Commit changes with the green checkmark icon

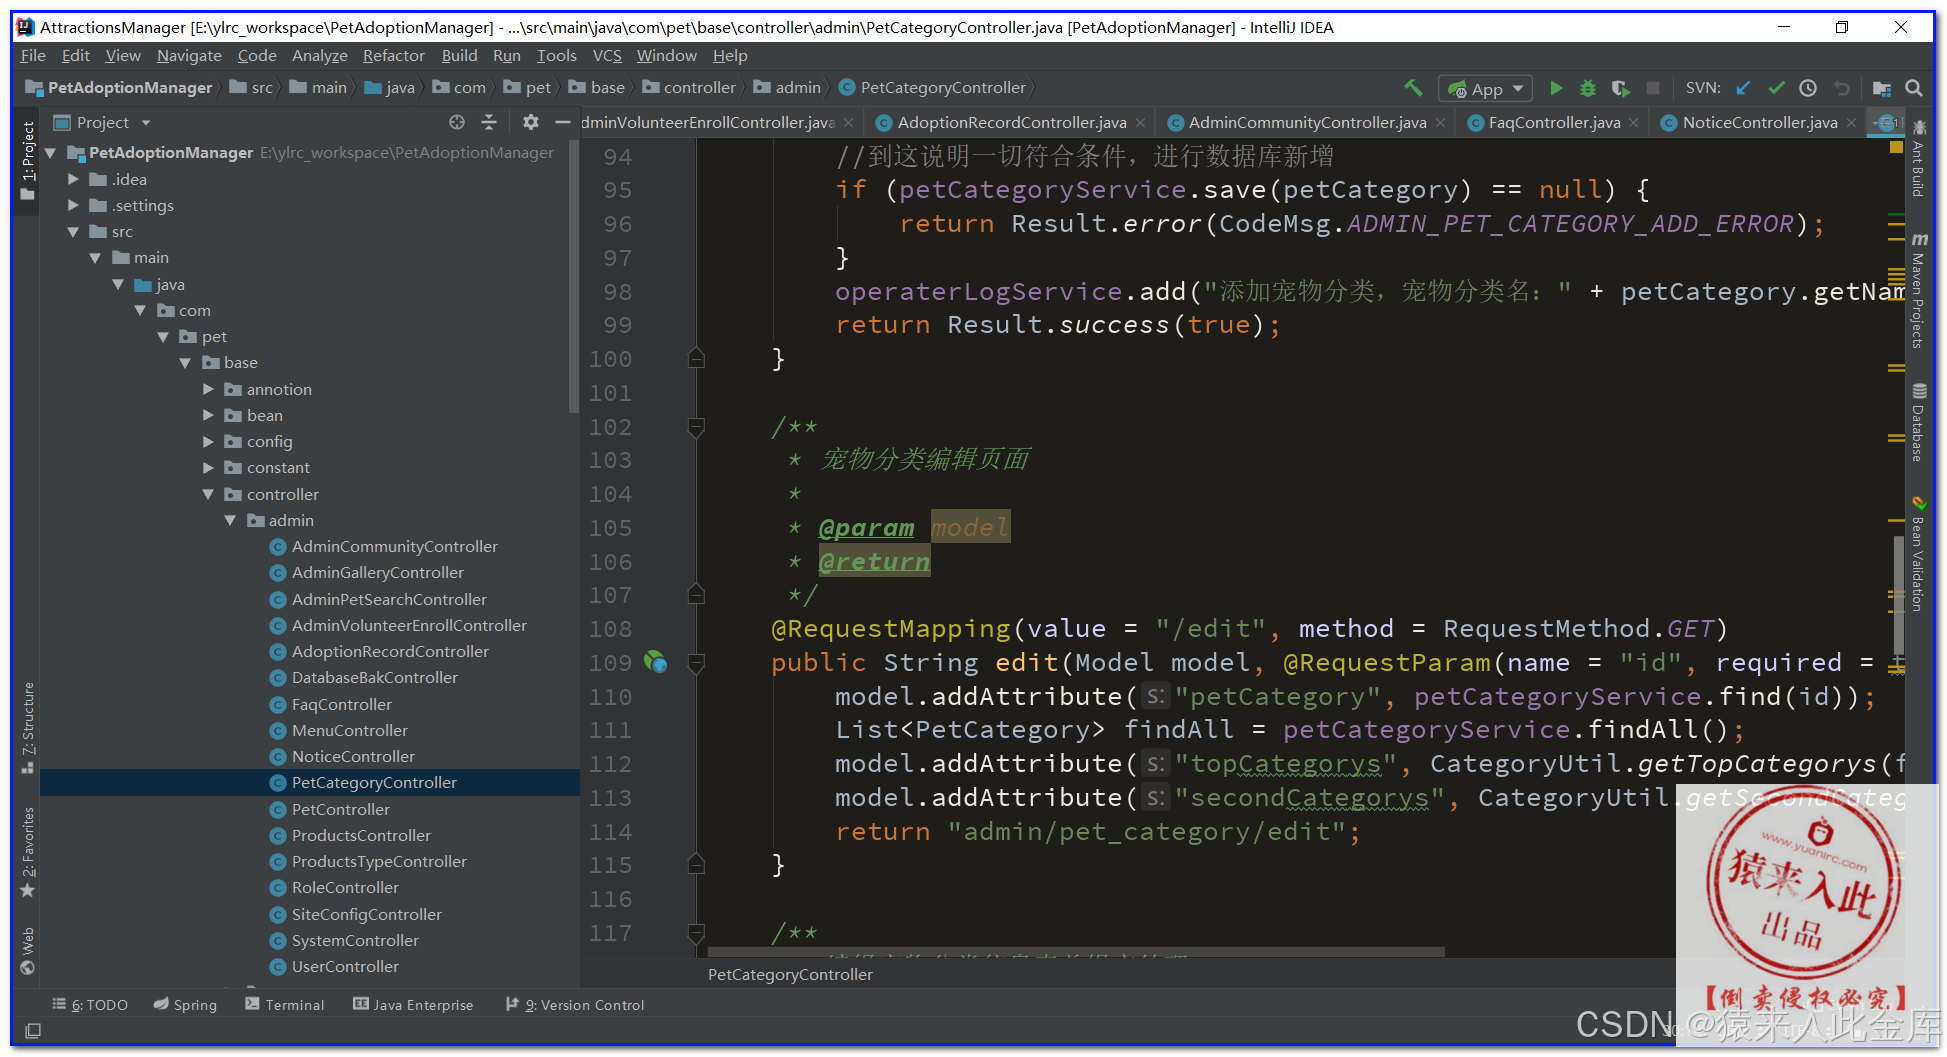1776,88
